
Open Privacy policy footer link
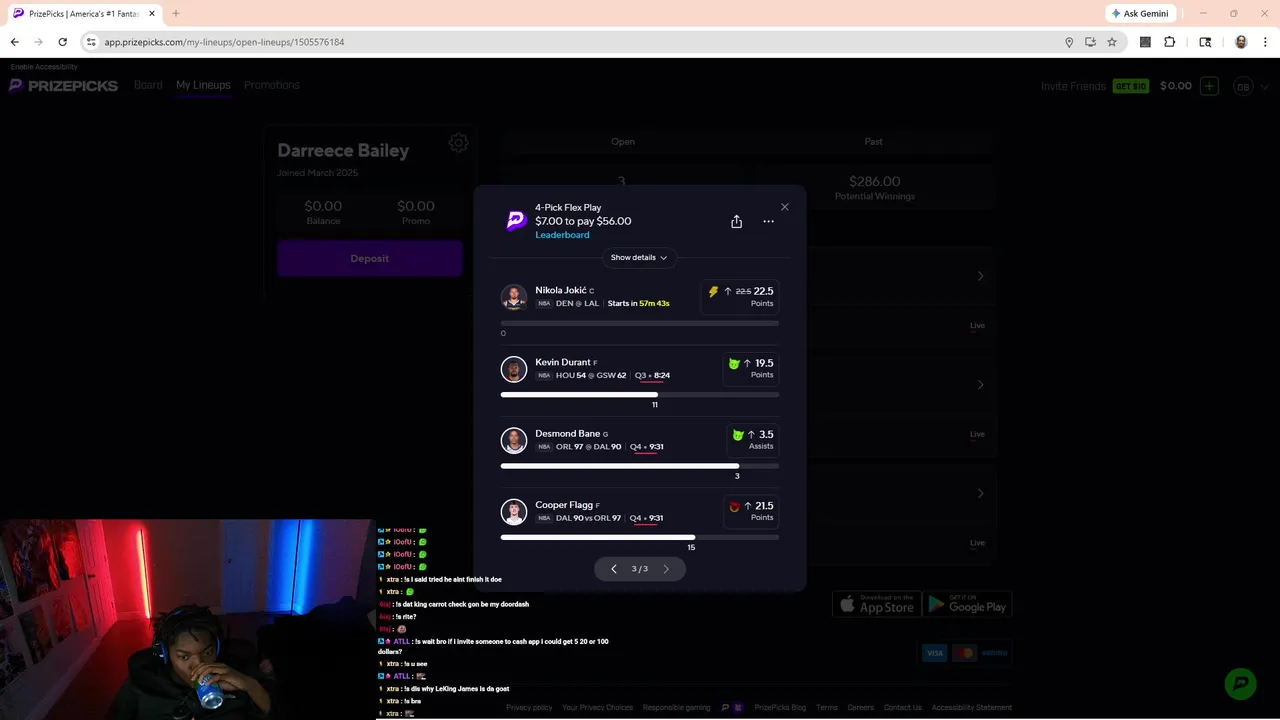(x=529, y=707)
